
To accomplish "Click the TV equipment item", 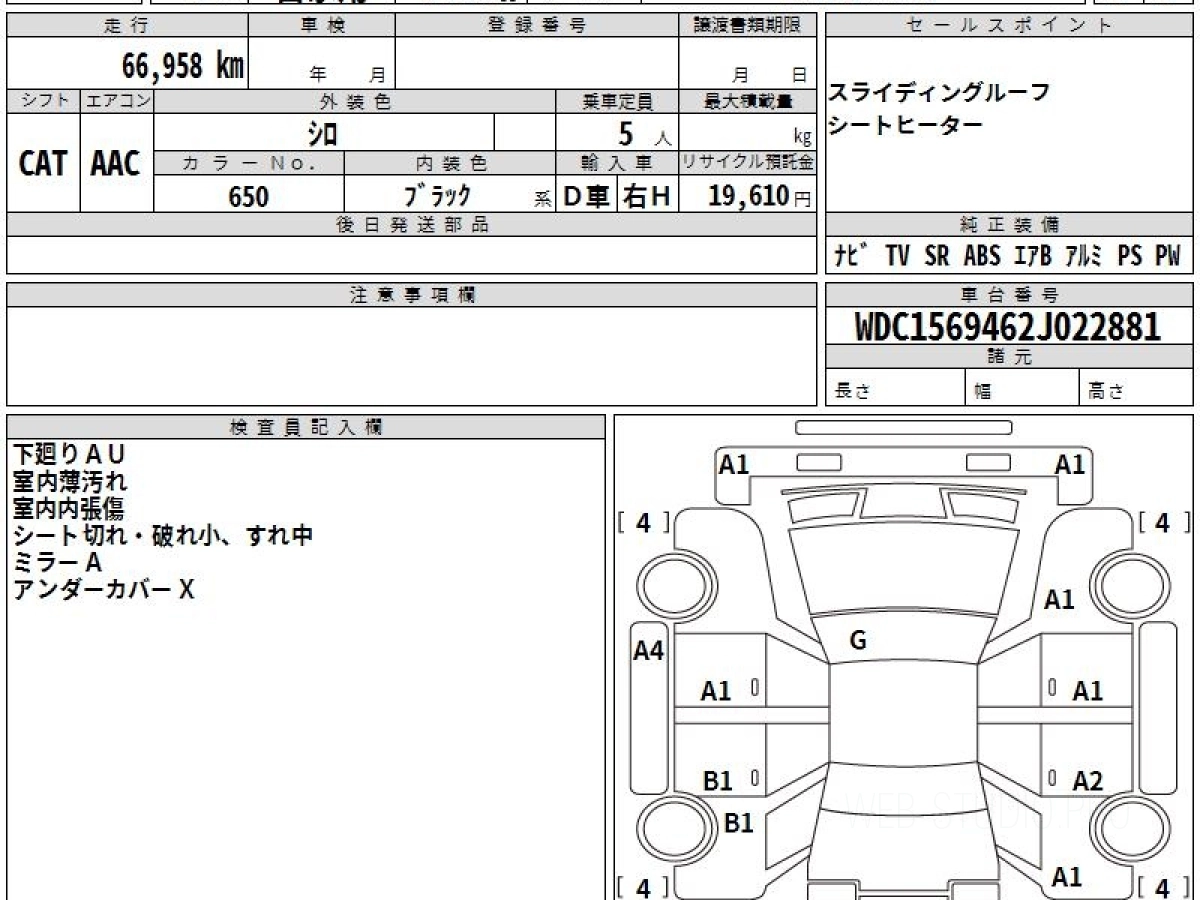I will (897, 257).
